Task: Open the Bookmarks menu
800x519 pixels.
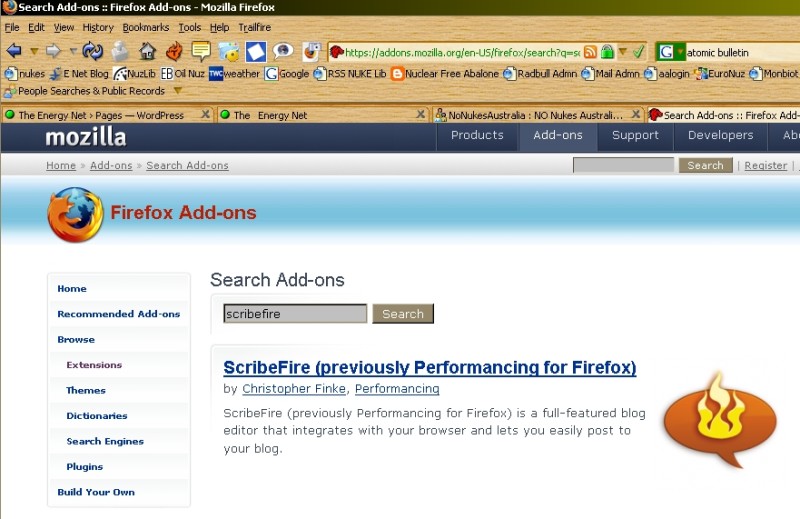Action: coord(145,27)
